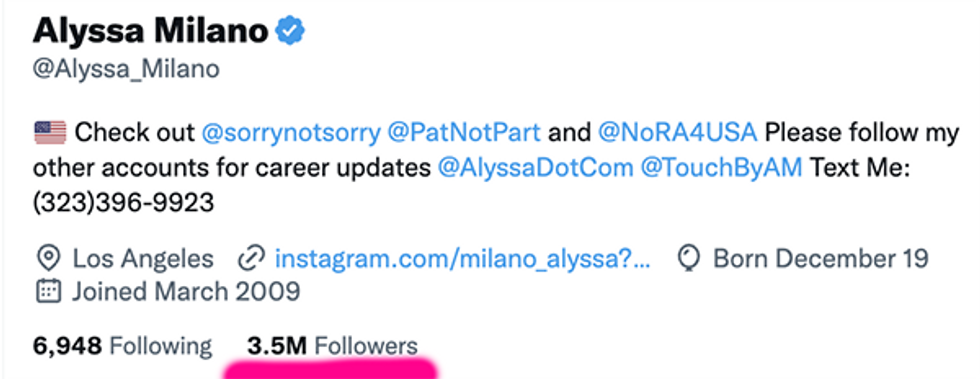This screenshot has height=379, width=980.
Task: Click the birthday balloon icon
Action: click(x=688, y=258)
